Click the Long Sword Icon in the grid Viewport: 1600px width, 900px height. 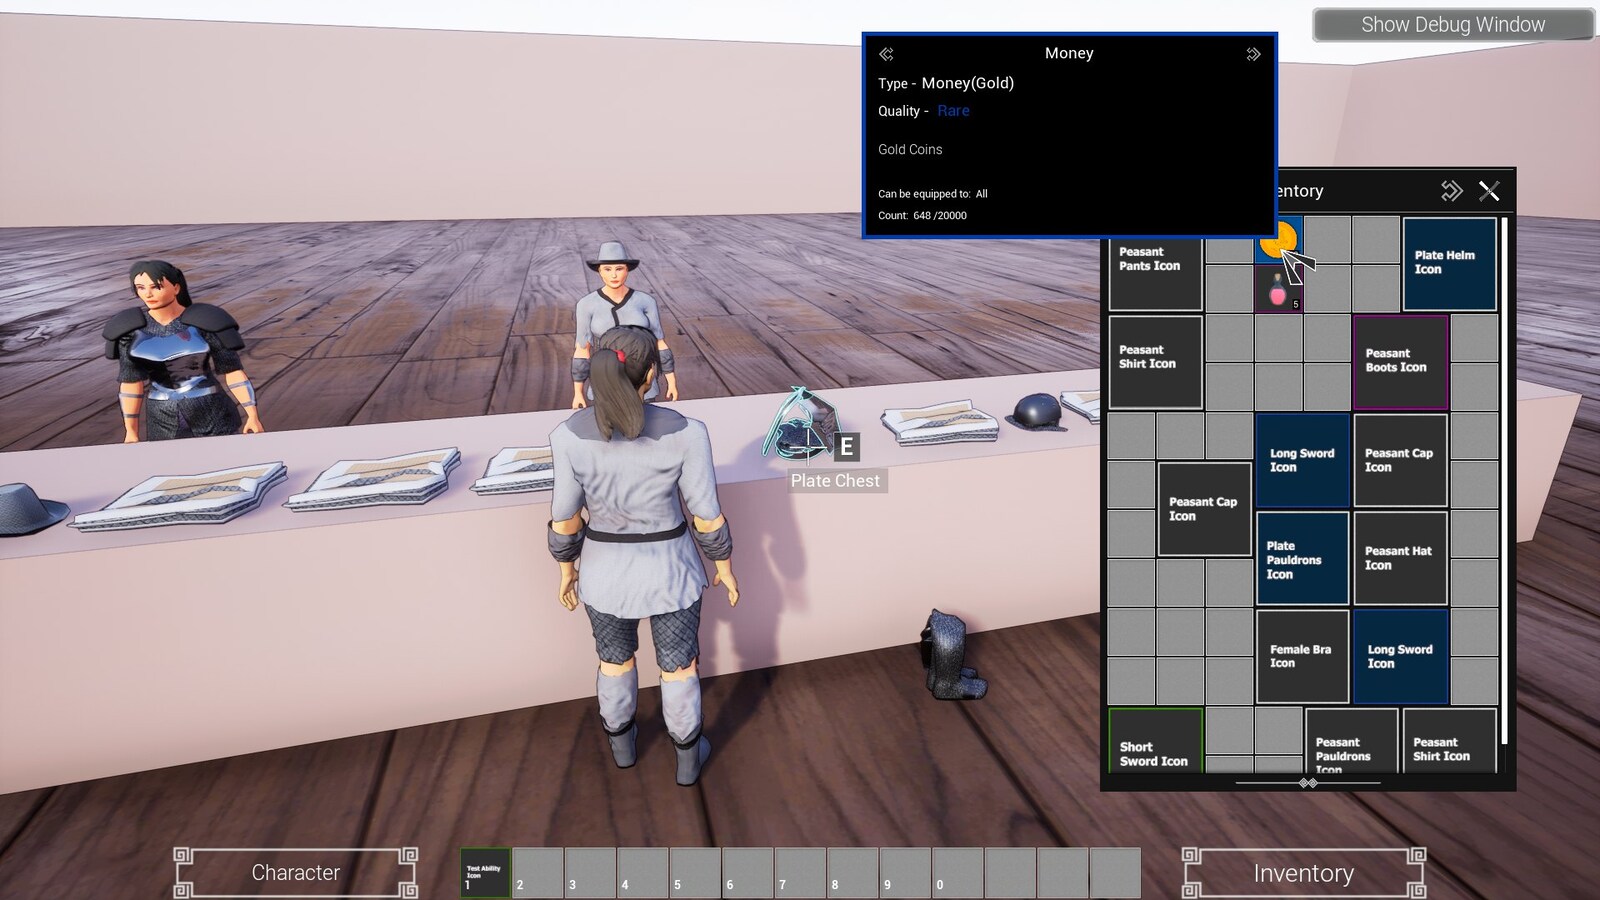tap(1301, 460)
